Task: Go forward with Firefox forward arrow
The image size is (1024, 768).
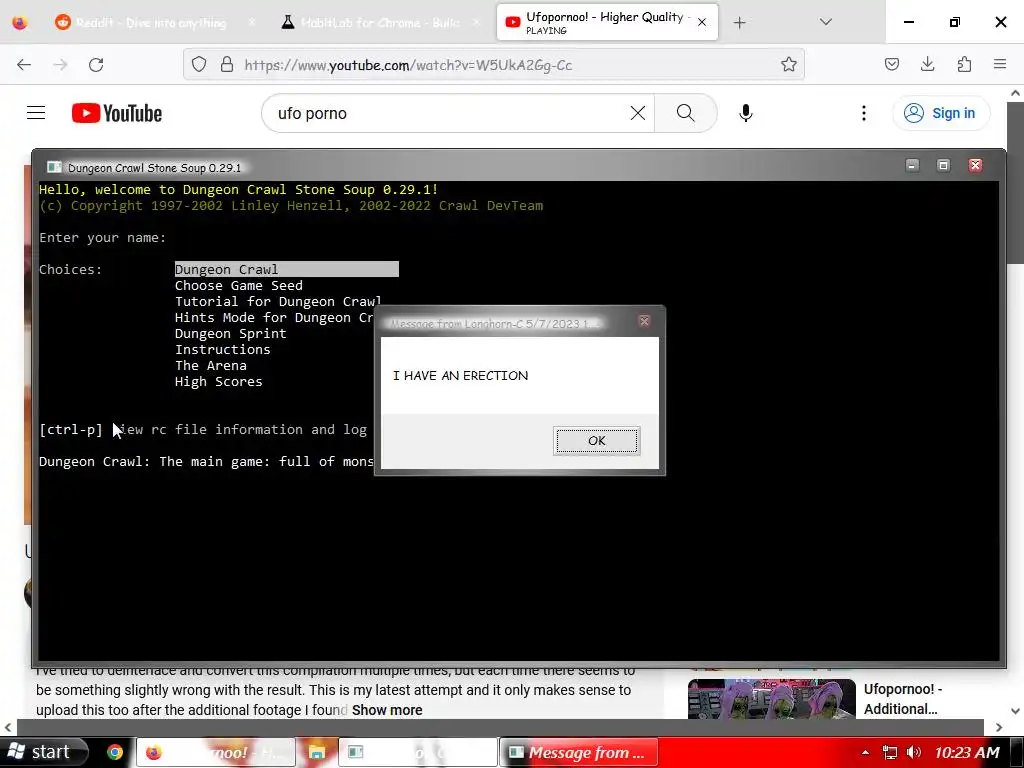Action: coord(60,64)
